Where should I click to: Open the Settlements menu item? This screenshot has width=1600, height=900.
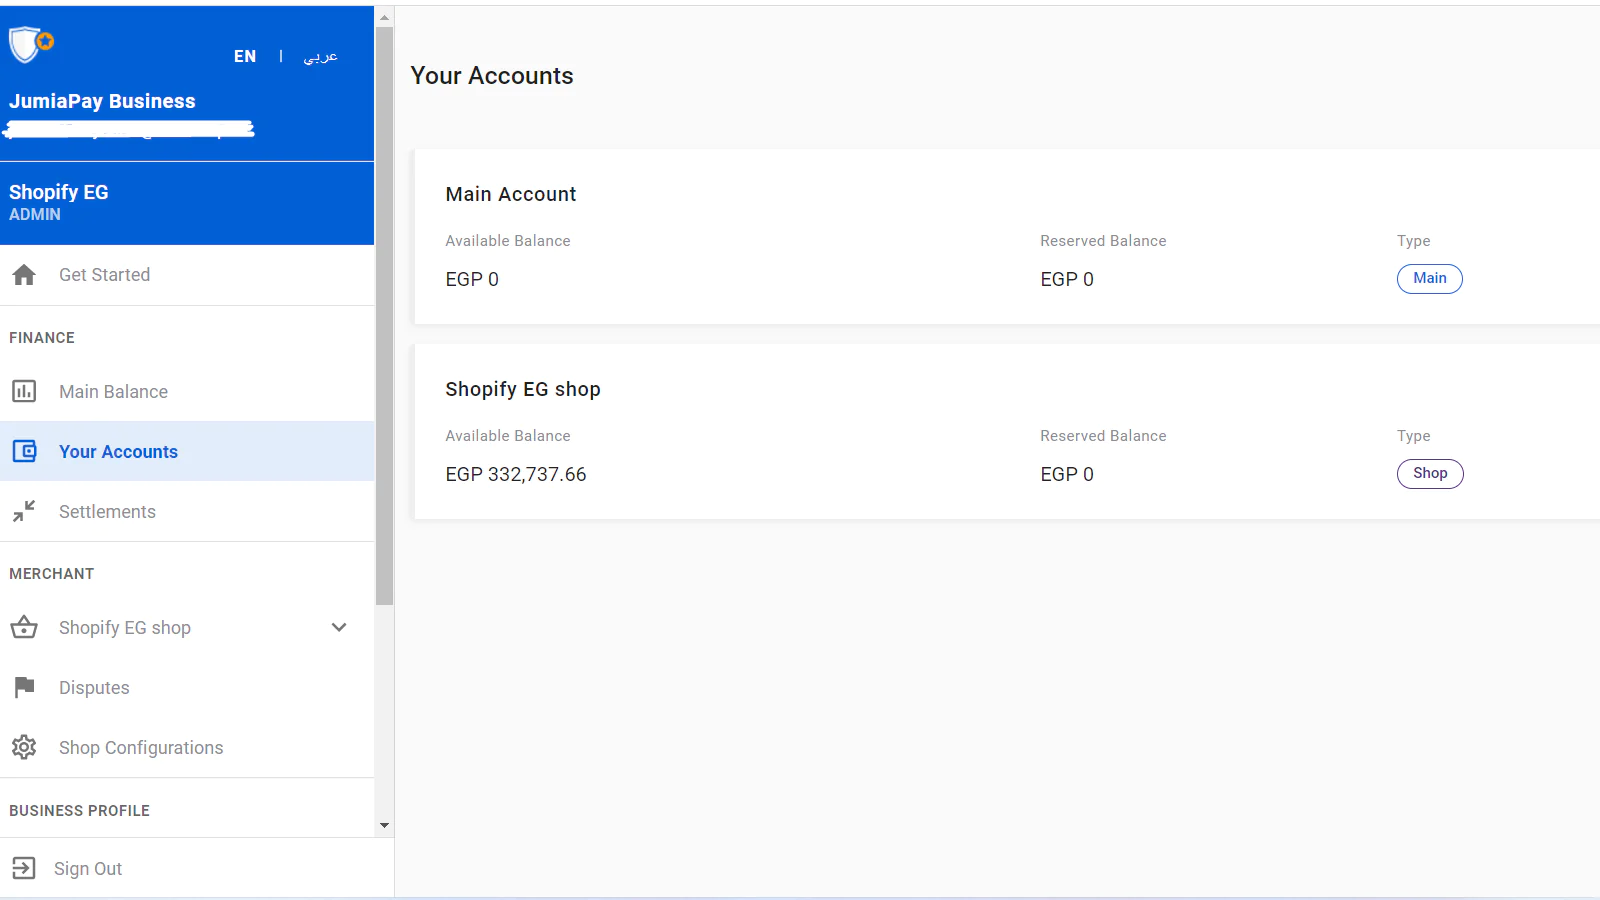coord(107,512)
